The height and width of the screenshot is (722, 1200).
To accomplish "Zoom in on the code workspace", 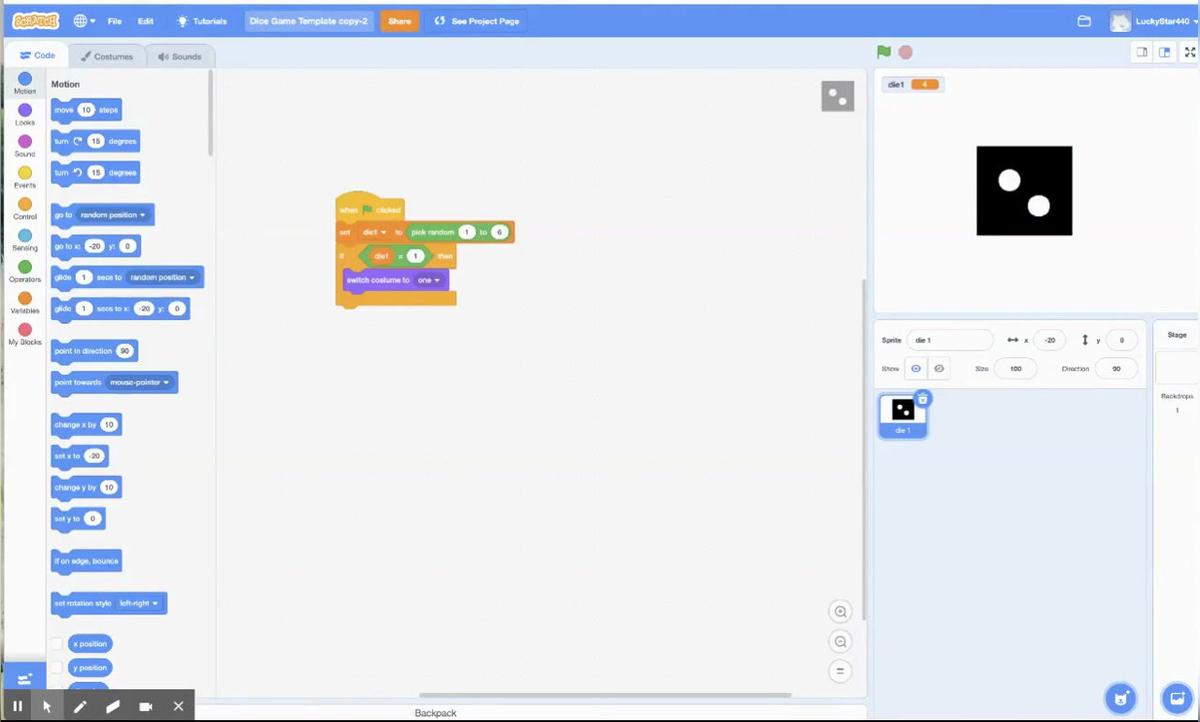I will (x=841, y=612).
